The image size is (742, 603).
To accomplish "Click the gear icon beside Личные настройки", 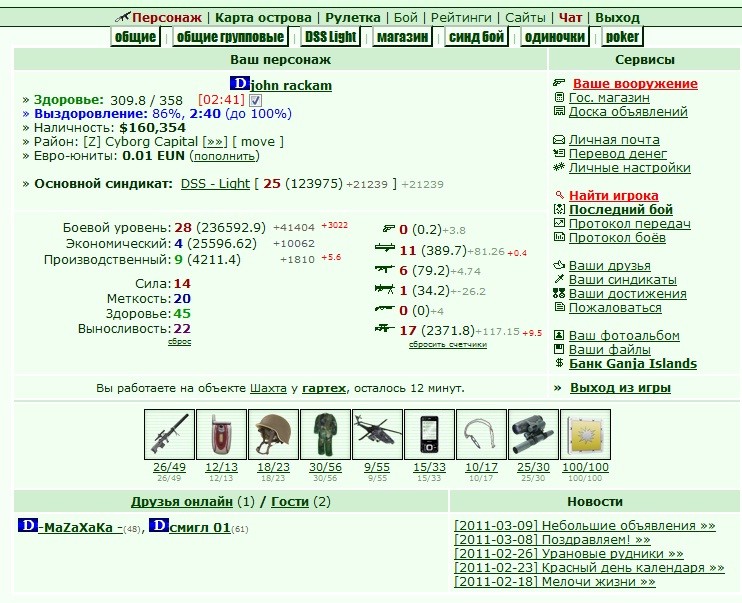I will tap(559, 167).
